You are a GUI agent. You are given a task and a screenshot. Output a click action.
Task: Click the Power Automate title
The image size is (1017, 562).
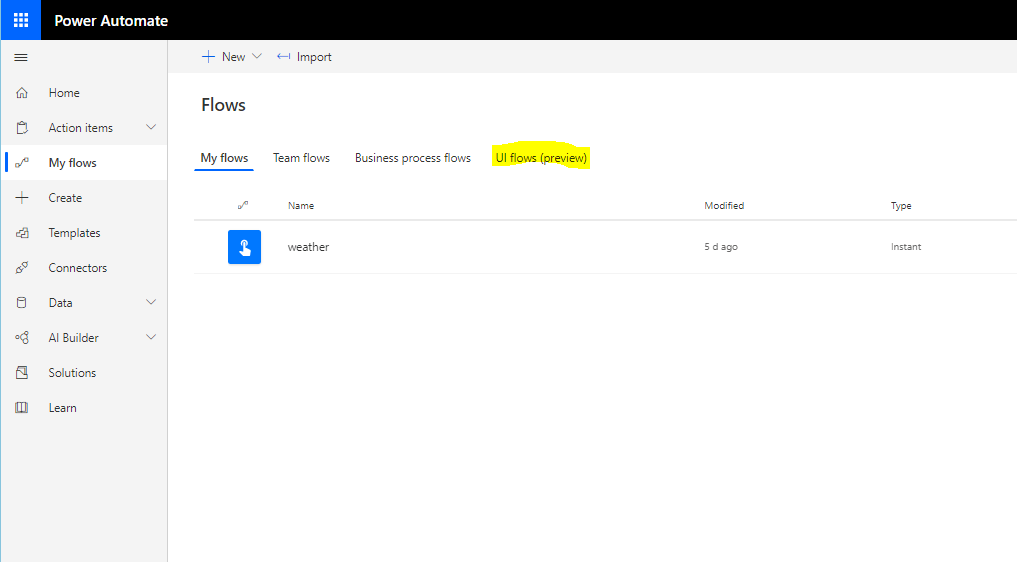tap(112, 21)
